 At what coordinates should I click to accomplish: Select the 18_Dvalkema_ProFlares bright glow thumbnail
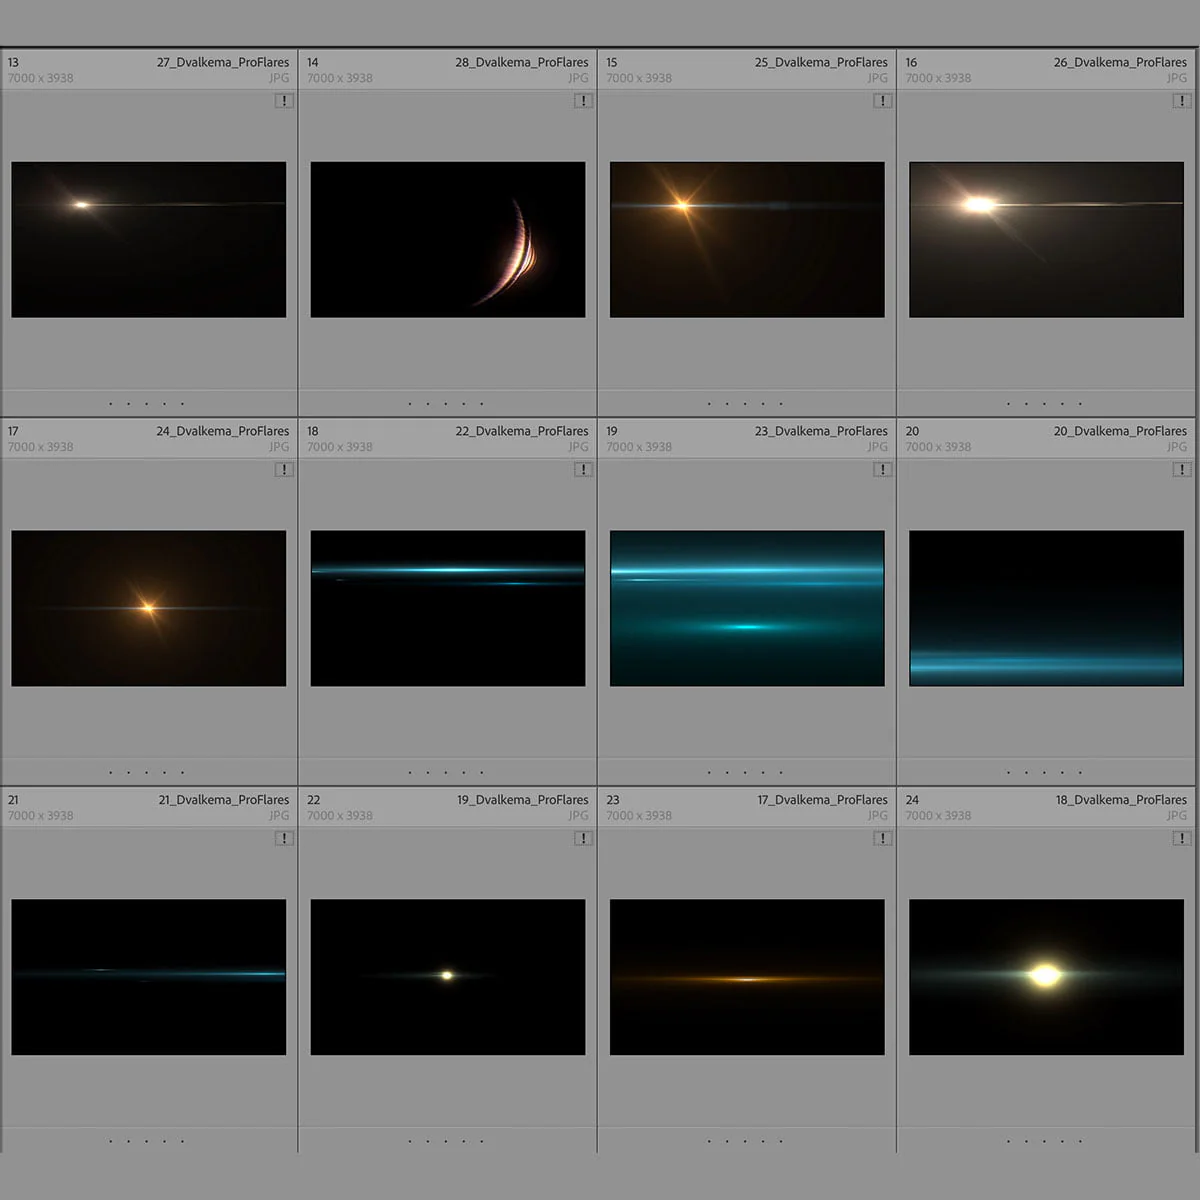pyautogui.click(x=1046, y=977)
